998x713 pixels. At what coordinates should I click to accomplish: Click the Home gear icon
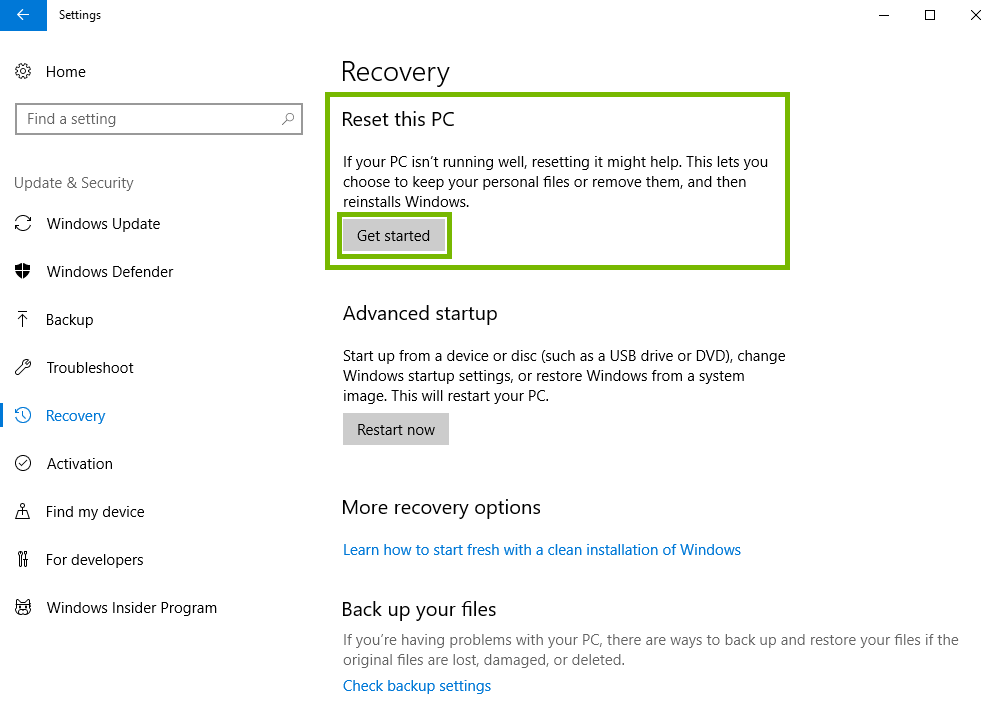point(23,71)
